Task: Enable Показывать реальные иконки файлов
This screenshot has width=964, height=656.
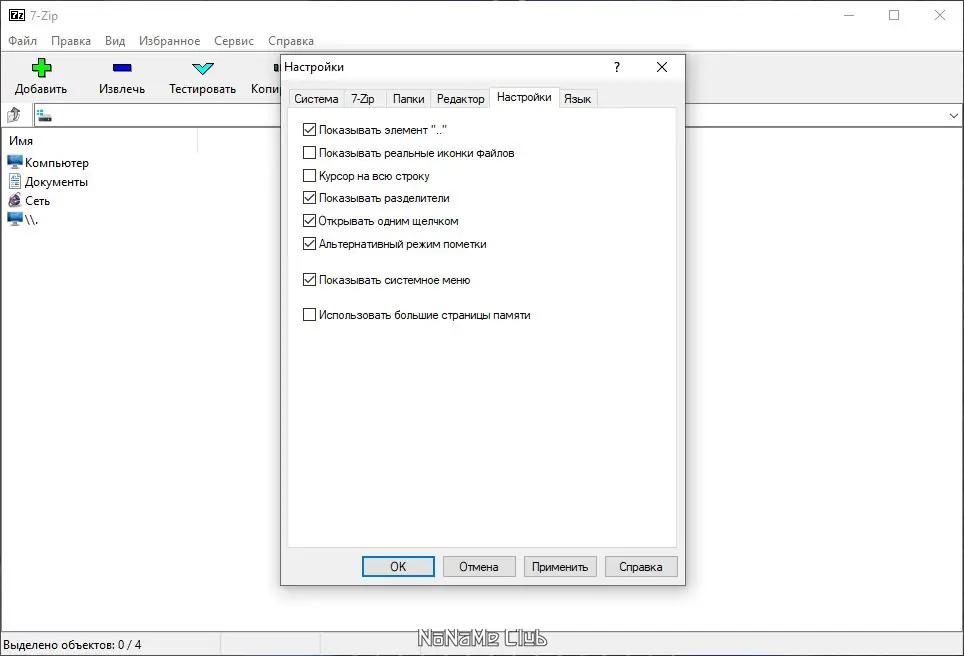Action: 309,152
